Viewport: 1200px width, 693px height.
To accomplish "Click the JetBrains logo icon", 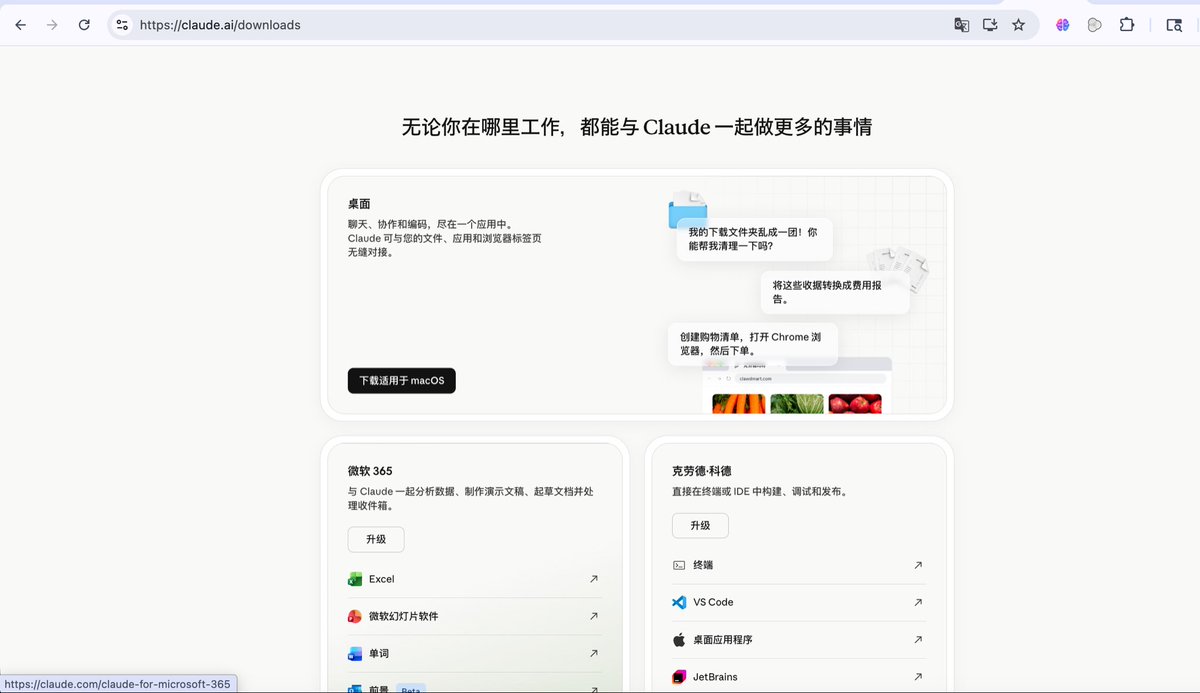I will [679, 677].
